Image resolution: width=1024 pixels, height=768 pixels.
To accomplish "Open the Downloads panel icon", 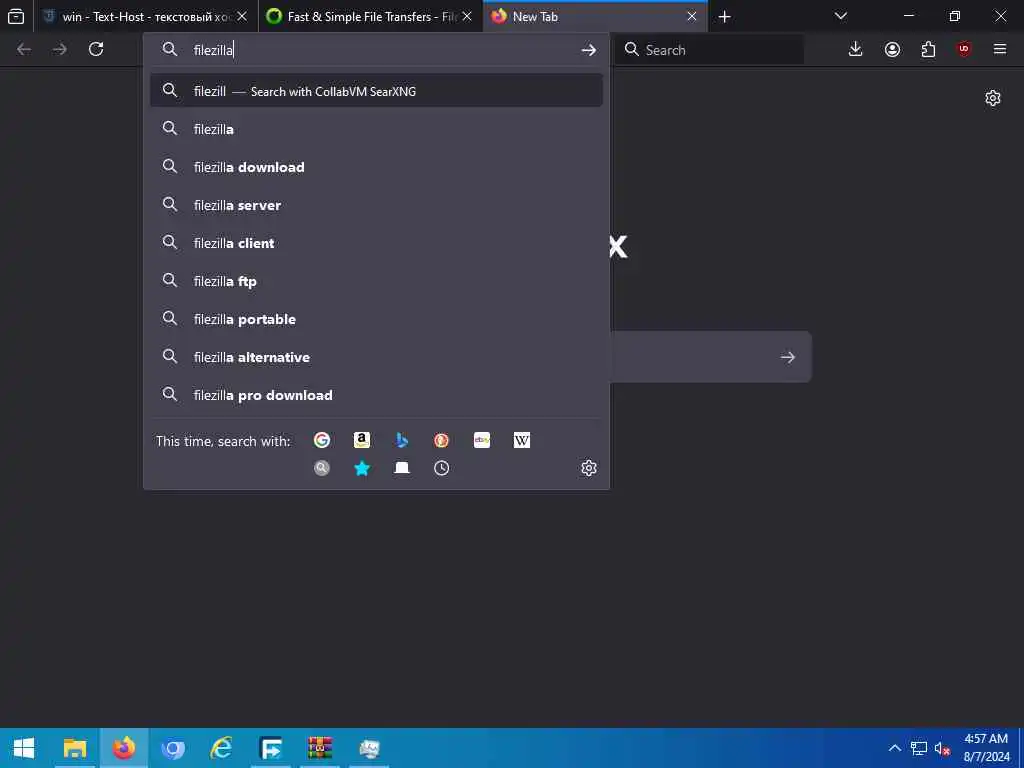I will coord(855,49).
